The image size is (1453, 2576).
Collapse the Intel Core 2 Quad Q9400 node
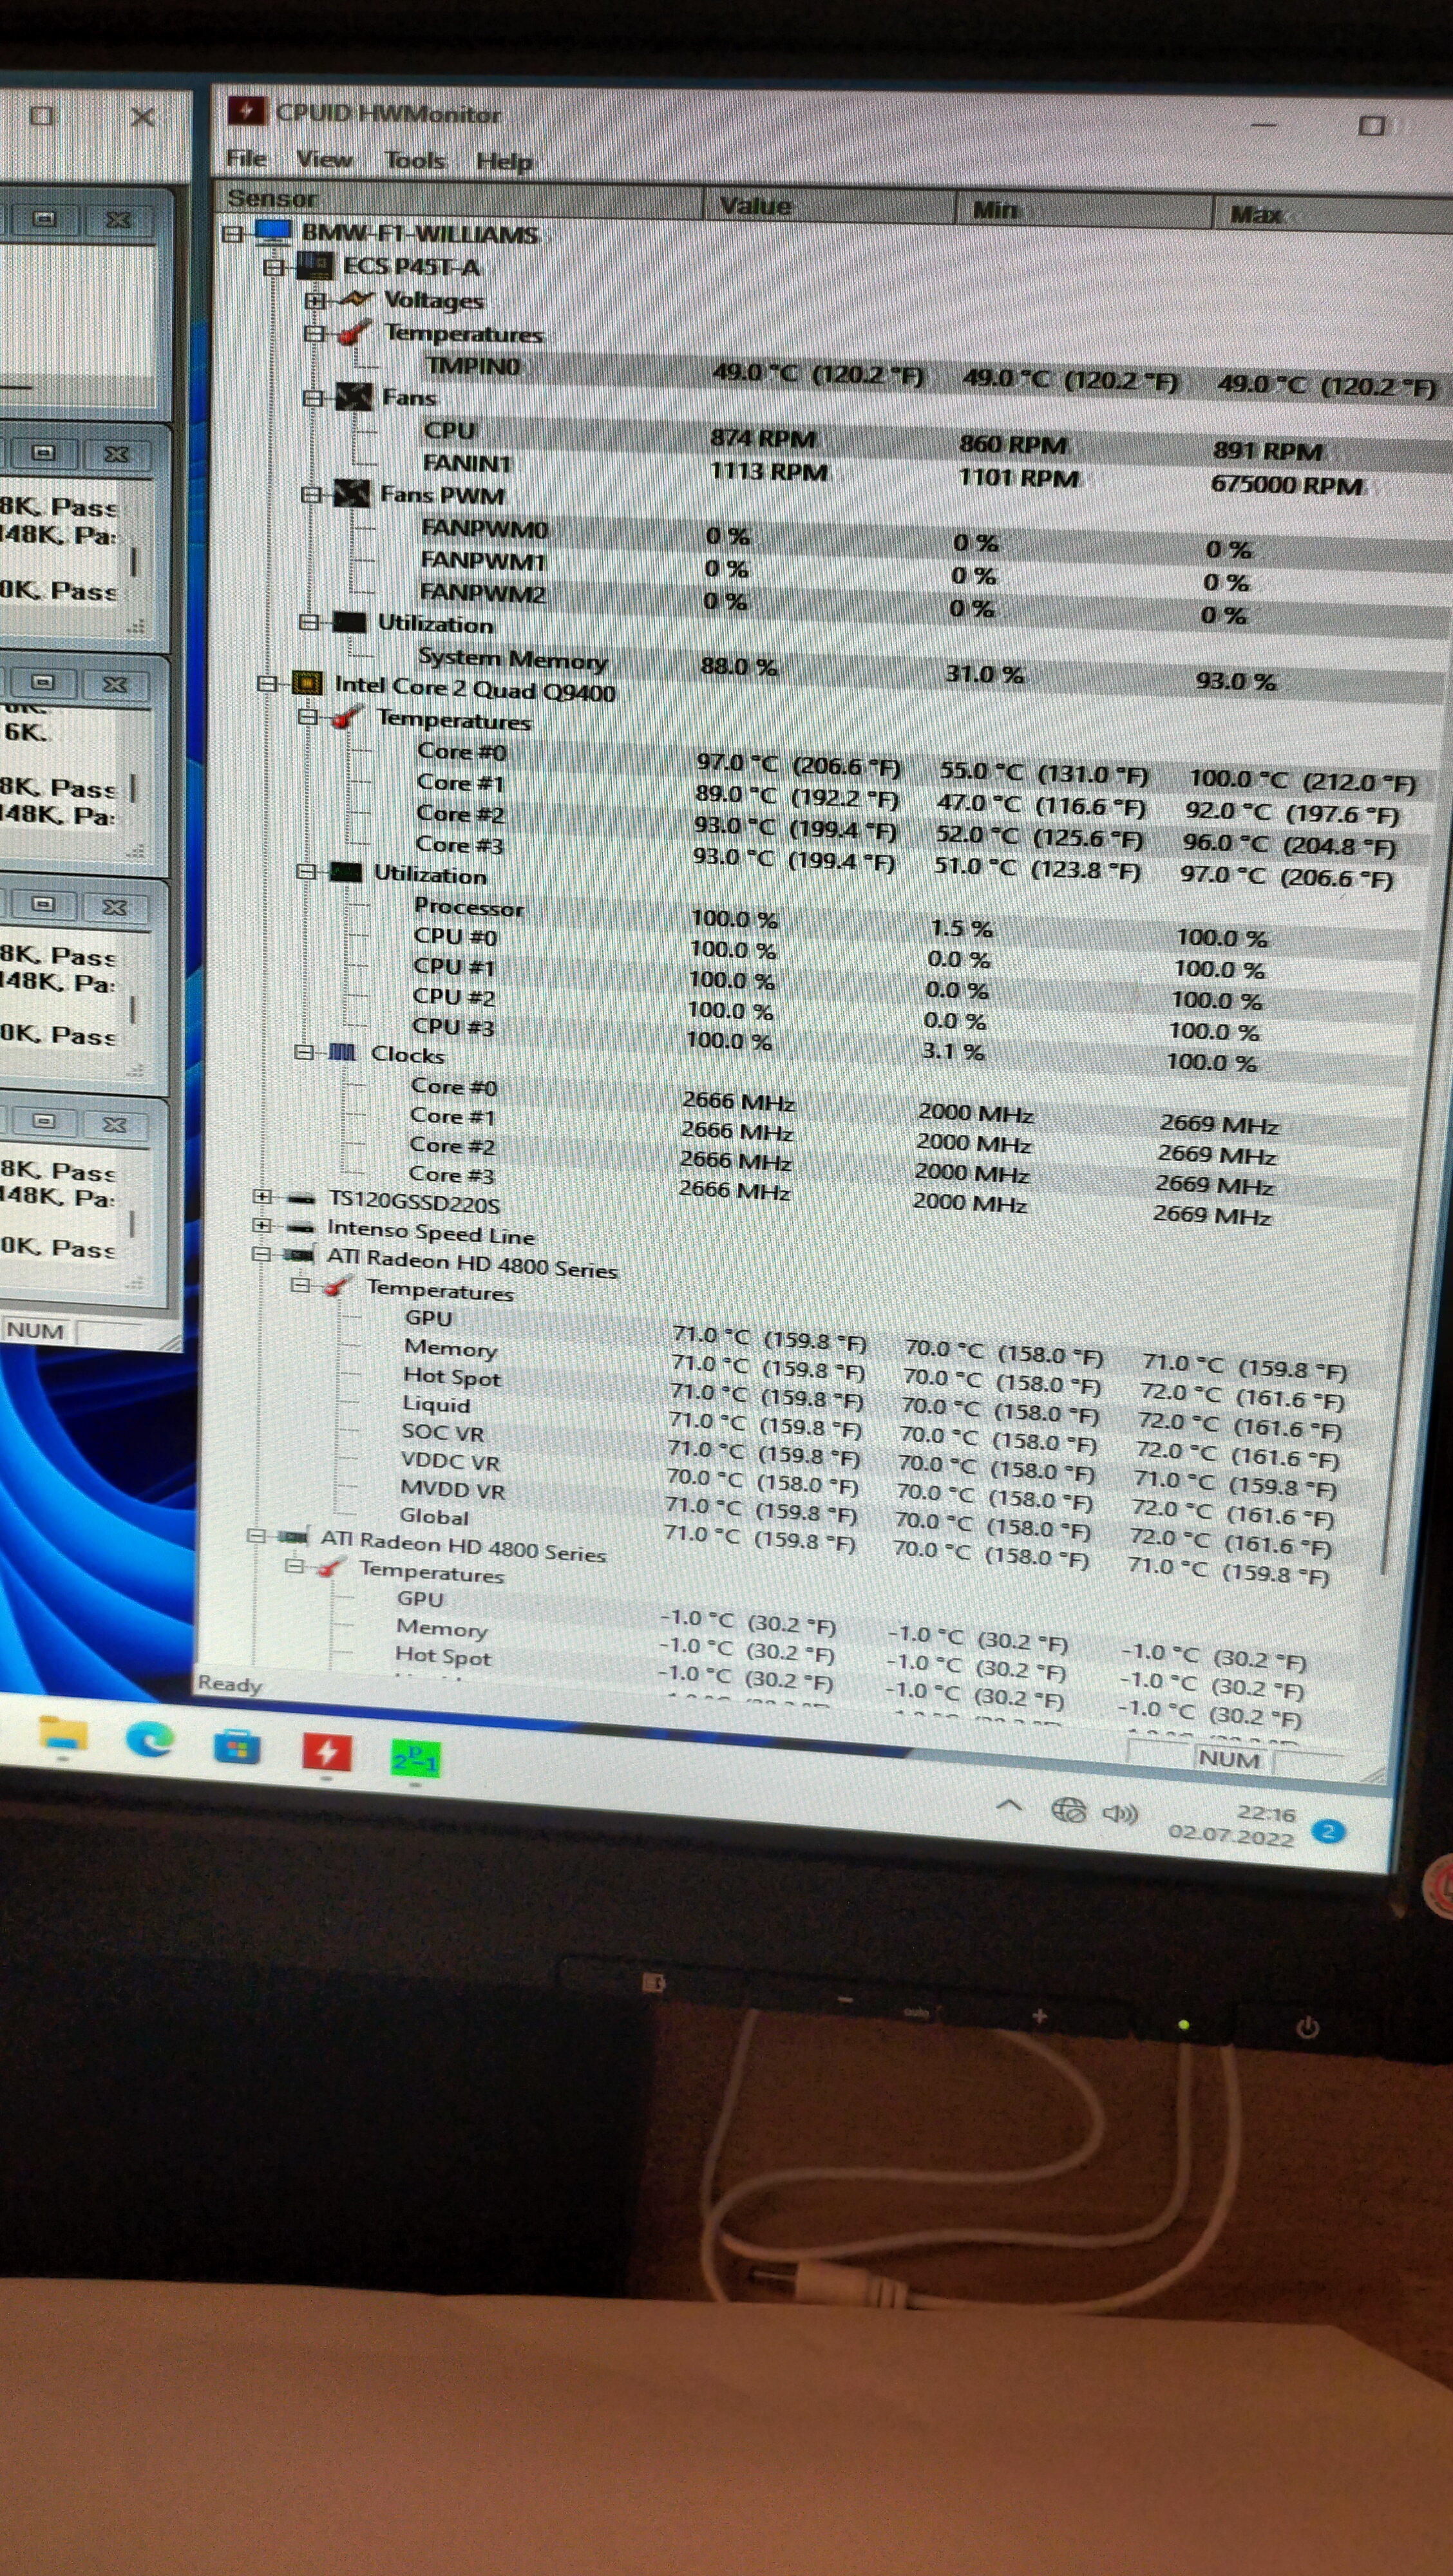point(266,685)
